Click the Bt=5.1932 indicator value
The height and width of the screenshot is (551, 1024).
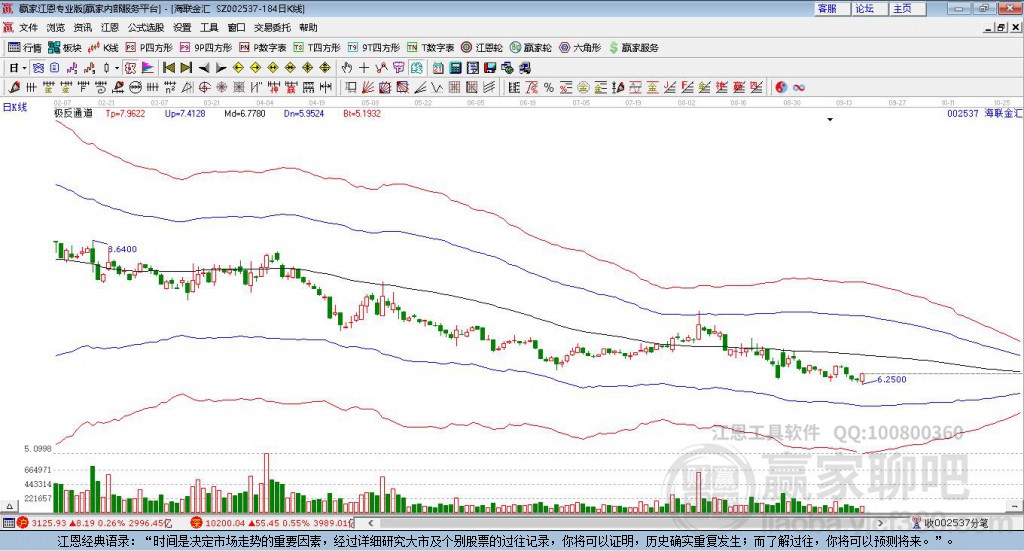[362, 114]
